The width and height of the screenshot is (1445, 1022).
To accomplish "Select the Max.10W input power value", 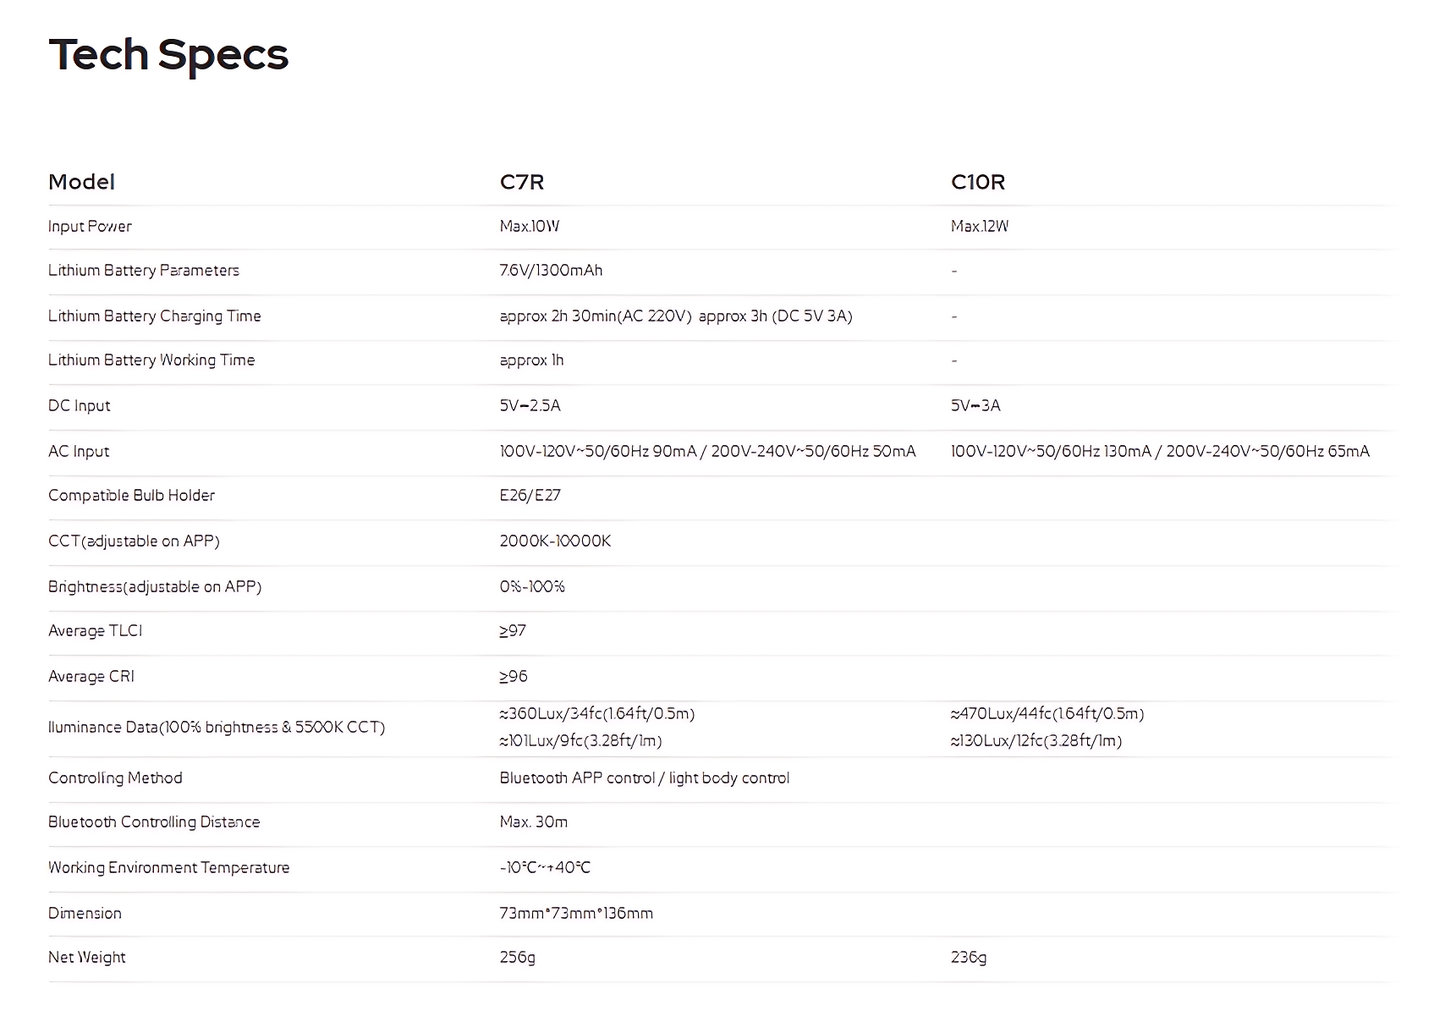I will [529, 227].
